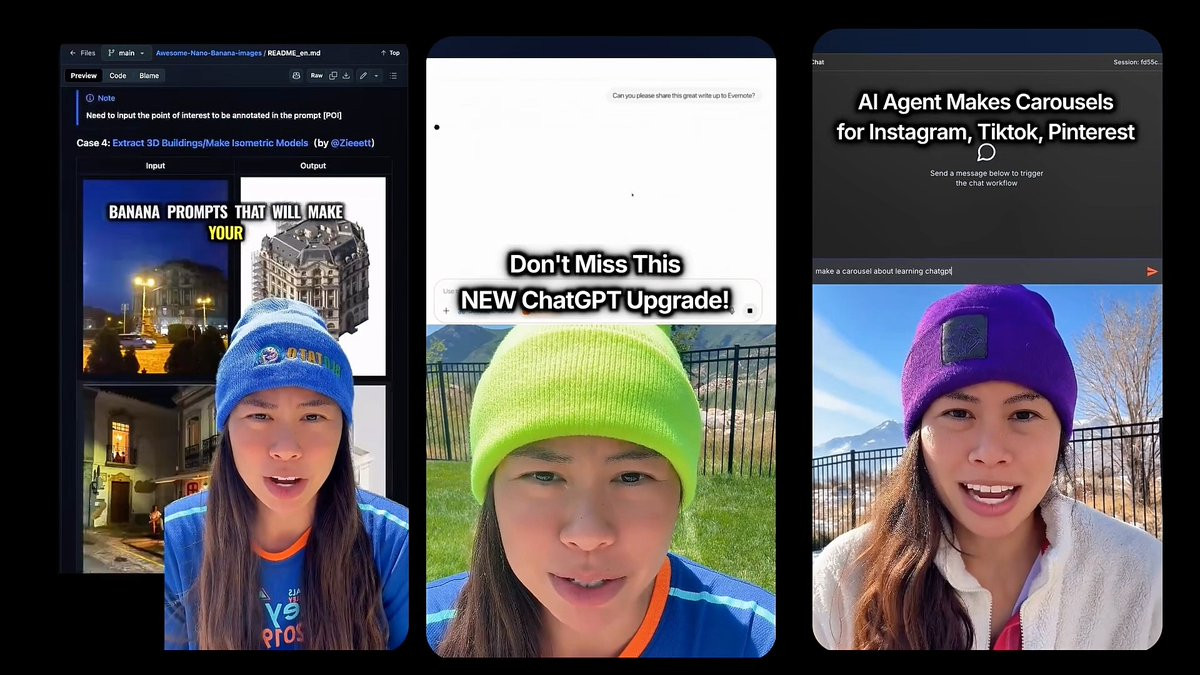Click the Input column header
Viewport: 1200px width, 675px height.
click(155, 166)
